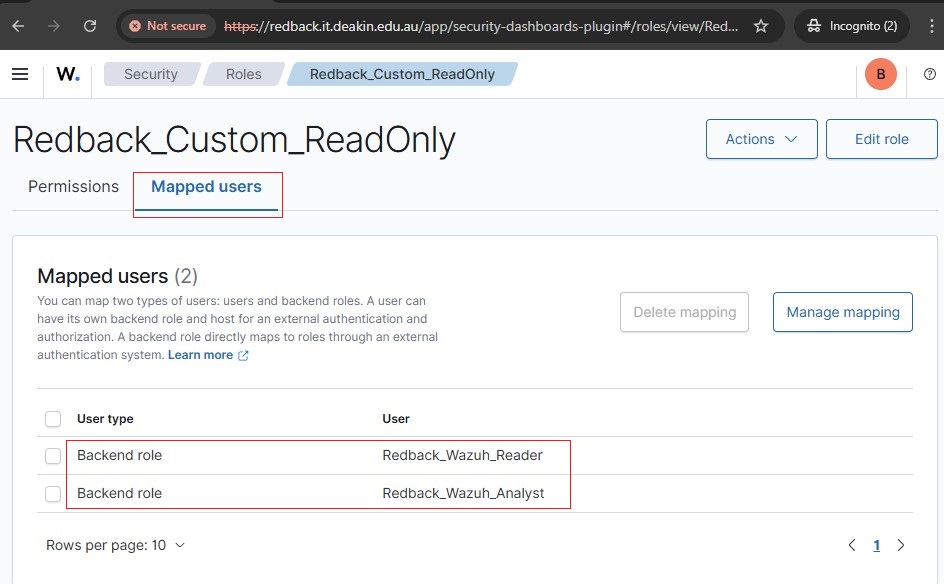Sort by the User column header
The width and height of the screenshot is (944, 584).
[x=396, y=418]
